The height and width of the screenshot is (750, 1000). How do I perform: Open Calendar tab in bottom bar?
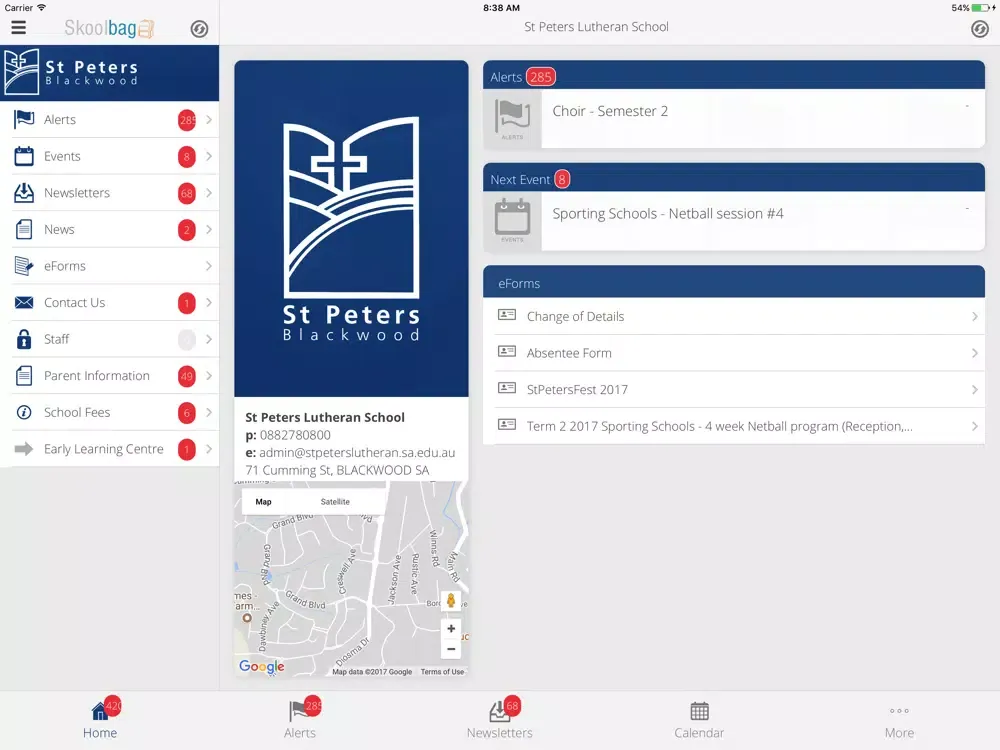pyautogui.click(x=700, y=719)
